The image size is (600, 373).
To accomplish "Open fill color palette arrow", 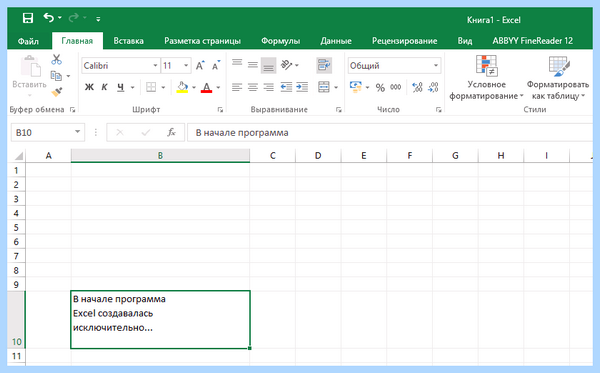I will [x=194, y=88].
